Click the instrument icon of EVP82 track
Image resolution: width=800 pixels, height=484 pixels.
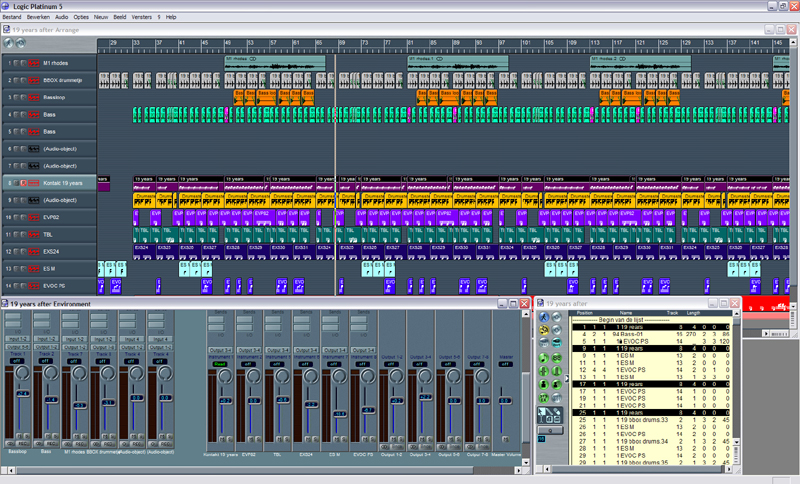pyautogui.click(x=34, y=217)
